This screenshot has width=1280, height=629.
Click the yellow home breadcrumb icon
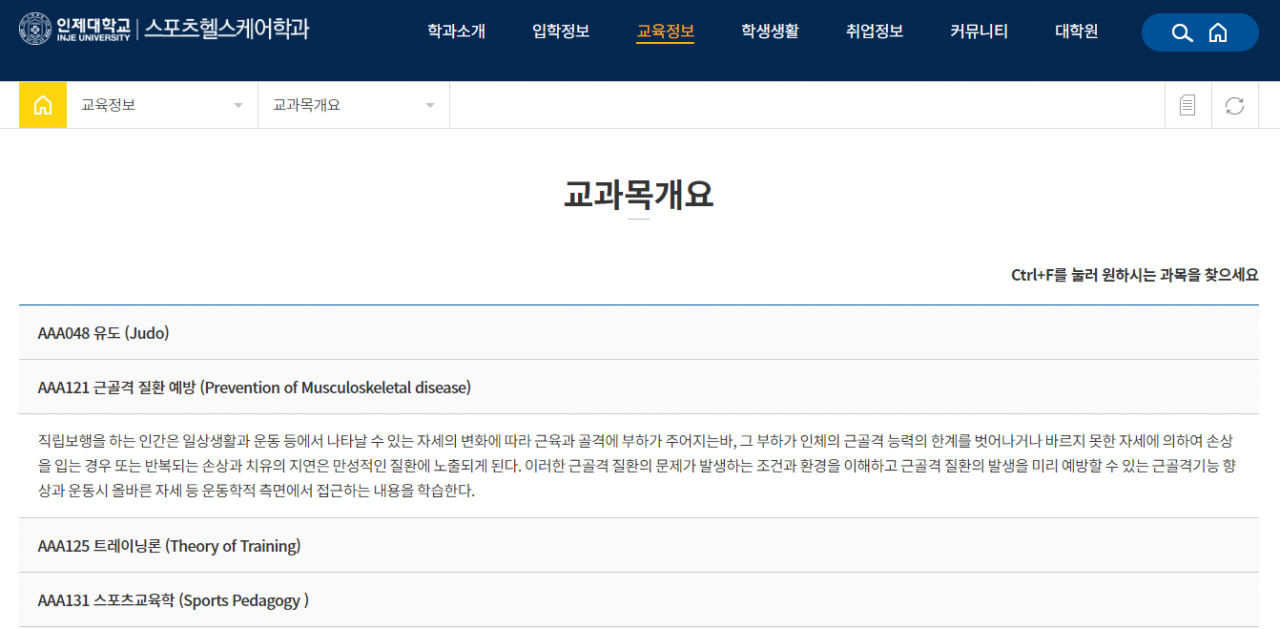[42, 104]
